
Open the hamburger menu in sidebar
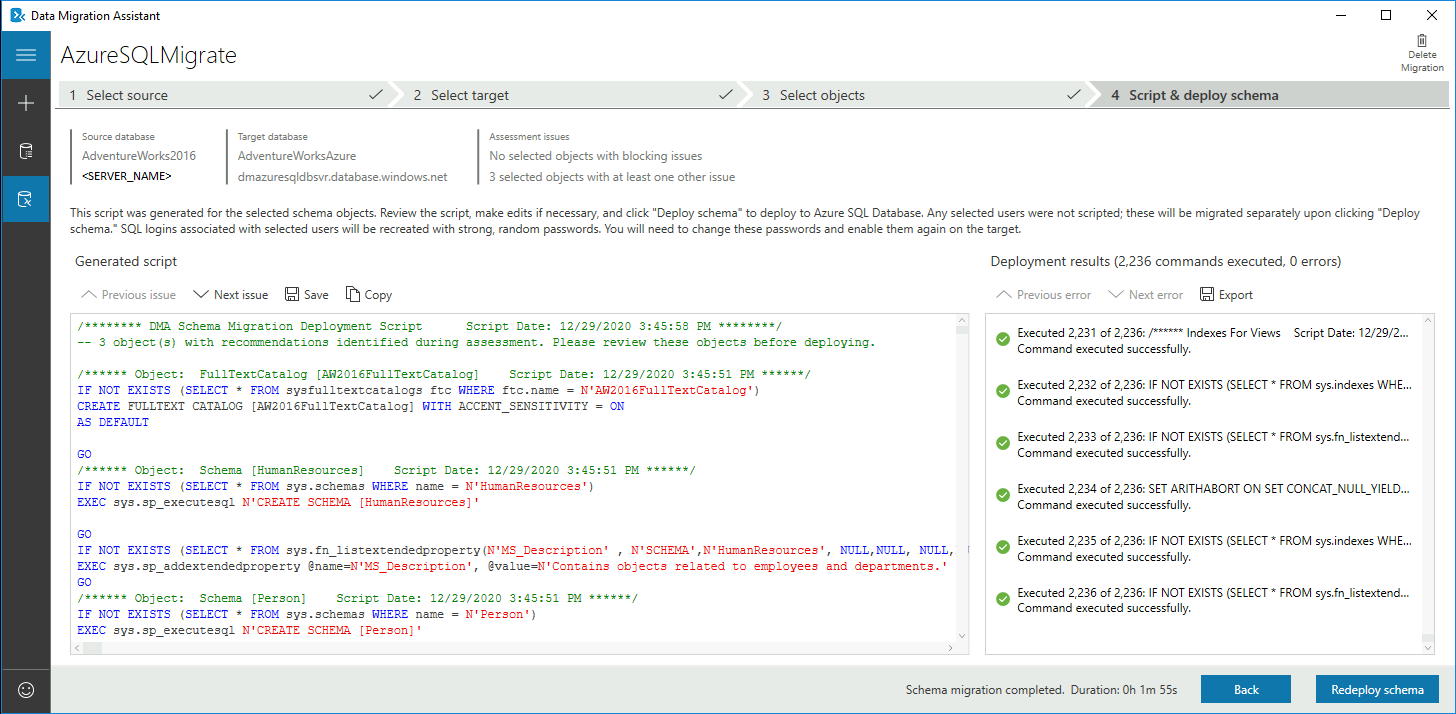[x=26, y=55]
